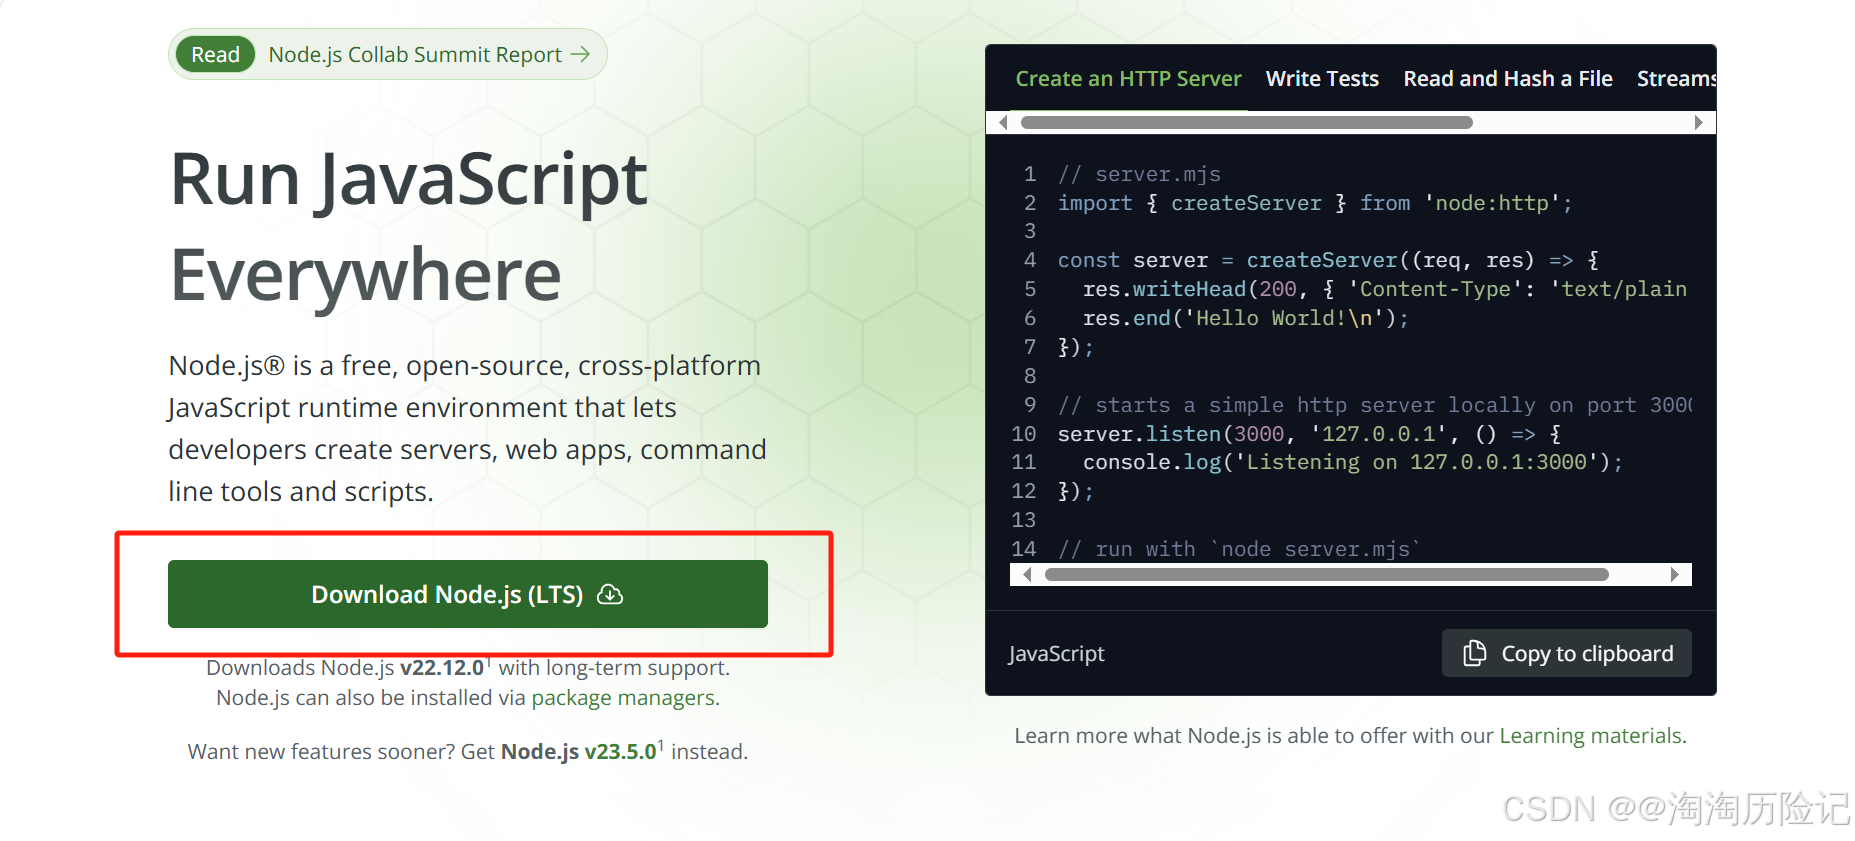Image resolution: width=1855 pixels, height=841 pixels.
Task: Click the code block horizontal scrollbar thumb
Action: [1326, 575]
